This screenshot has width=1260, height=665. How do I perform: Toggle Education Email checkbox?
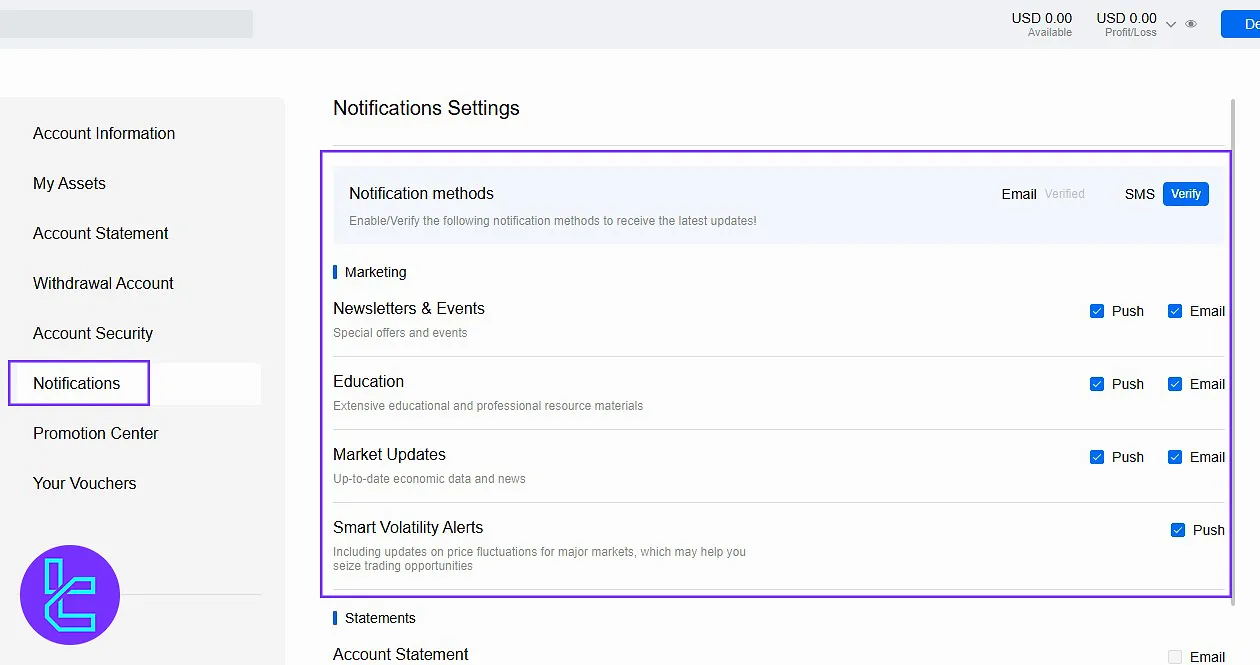point(1175,384)
